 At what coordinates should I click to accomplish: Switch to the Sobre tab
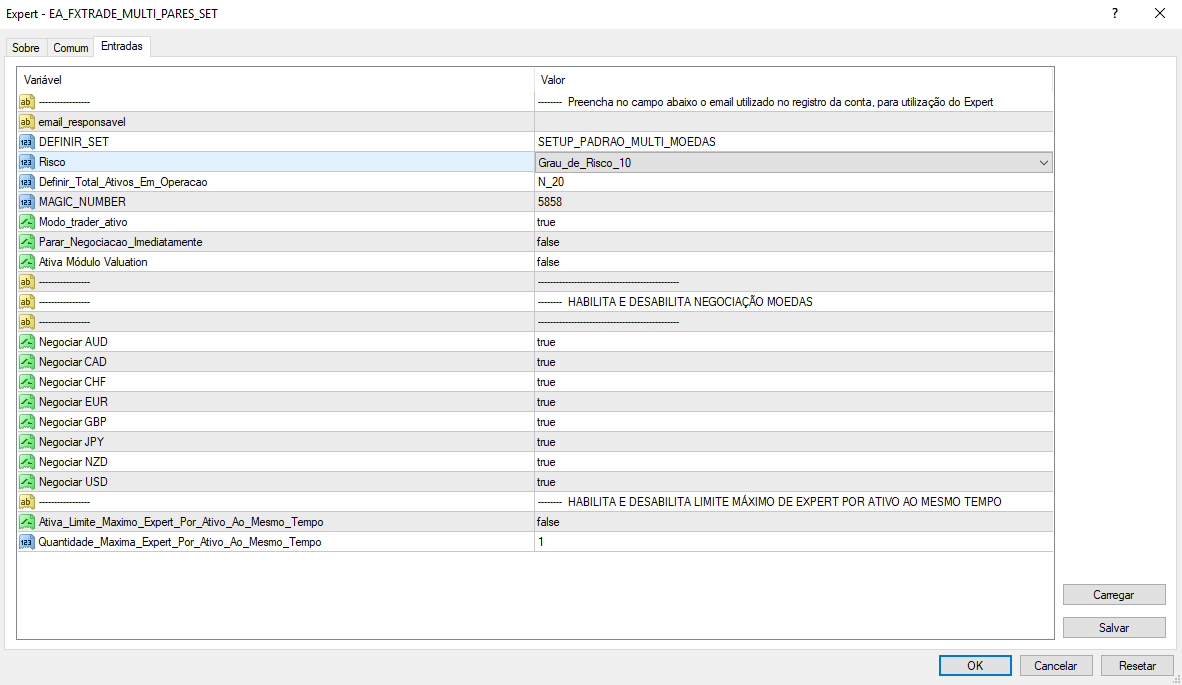26,48
